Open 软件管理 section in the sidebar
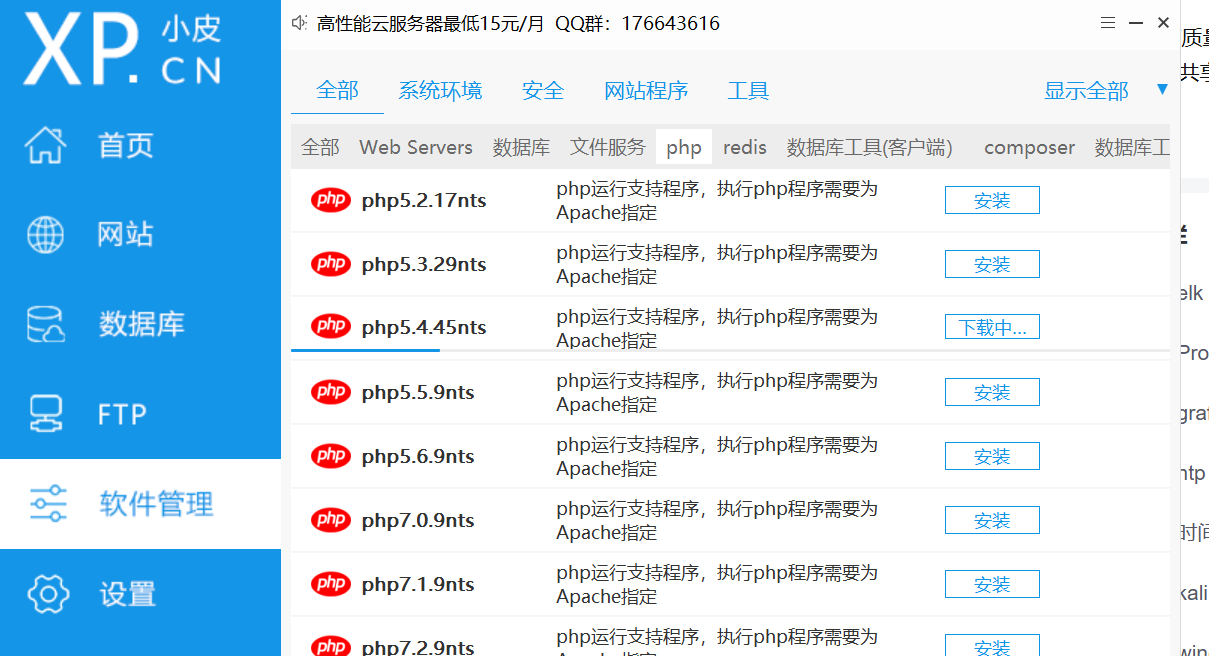The width and height of the screenshot is (1209, 656). 140,503
